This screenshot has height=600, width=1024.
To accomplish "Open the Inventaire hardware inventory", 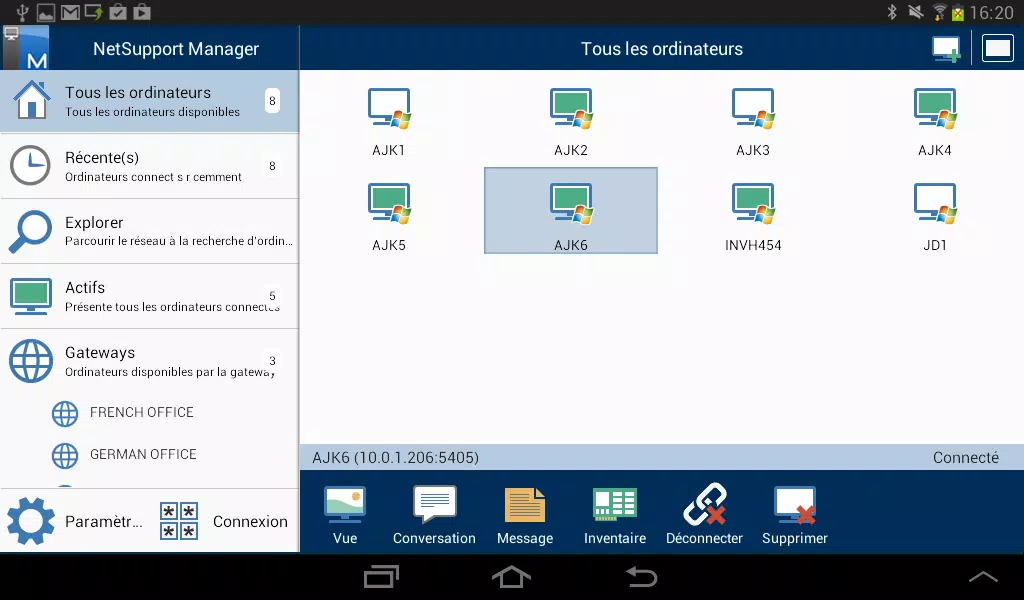I will [615, 515].
